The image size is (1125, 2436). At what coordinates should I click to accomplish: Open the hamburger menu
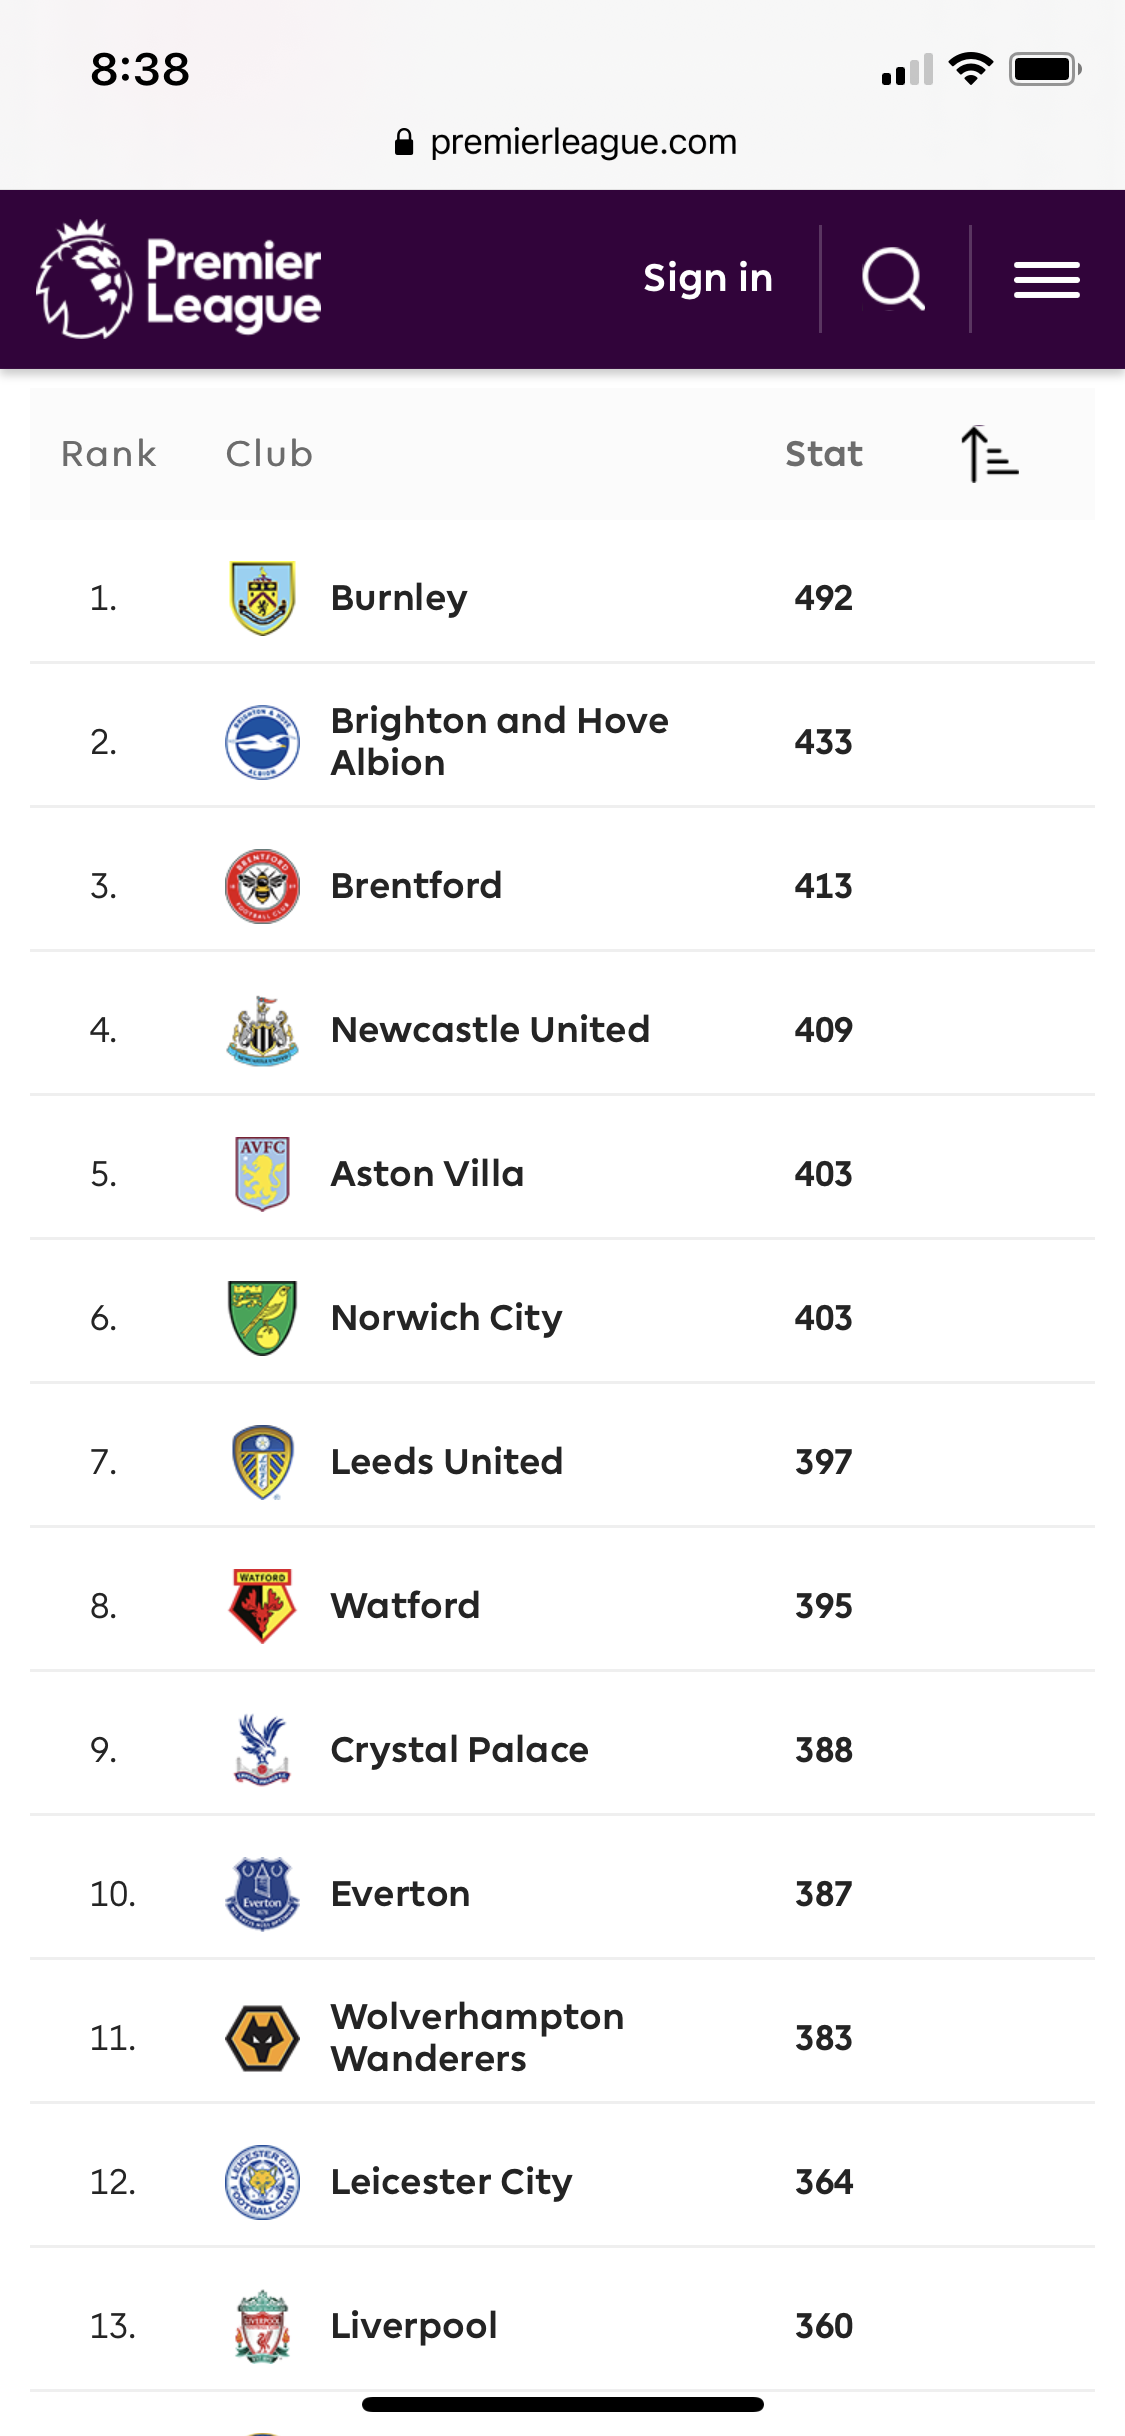(x=1046, y=279)
